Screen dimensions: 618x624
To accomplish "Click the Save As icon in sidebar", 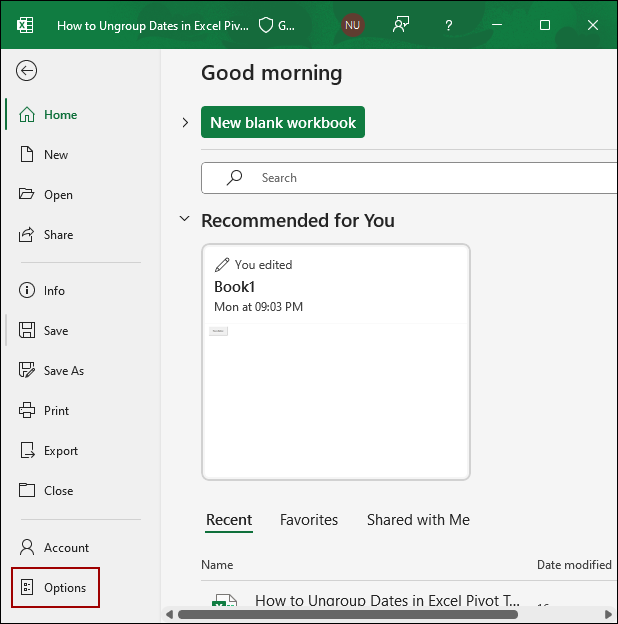I will point(27,370).
